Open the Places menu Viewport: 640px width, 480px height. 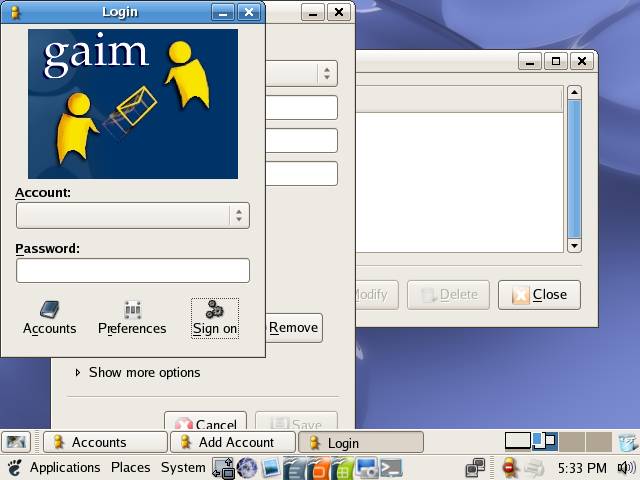[x=130, y=468]
